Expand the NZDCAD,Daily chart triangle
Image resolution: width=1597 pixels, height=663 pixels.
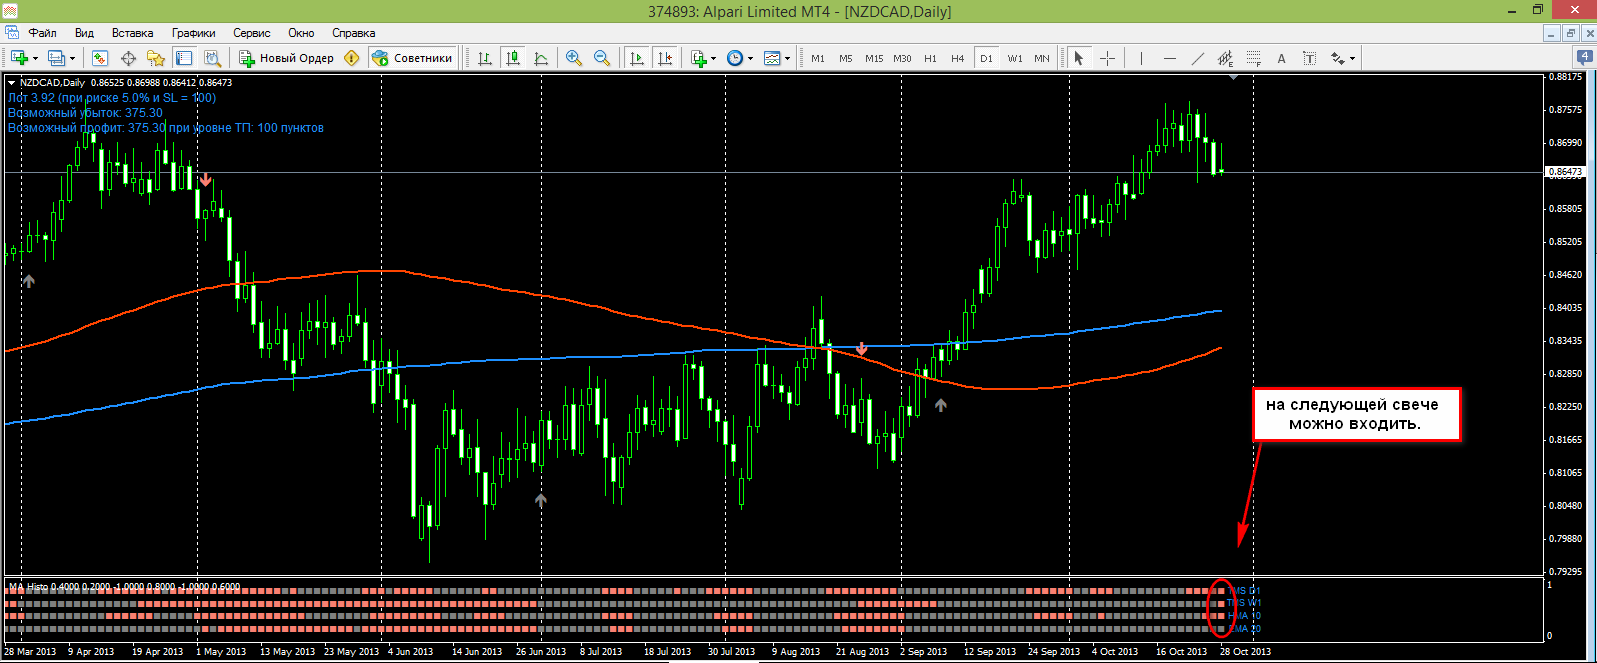pyautogui.click(x=11, y=82)
